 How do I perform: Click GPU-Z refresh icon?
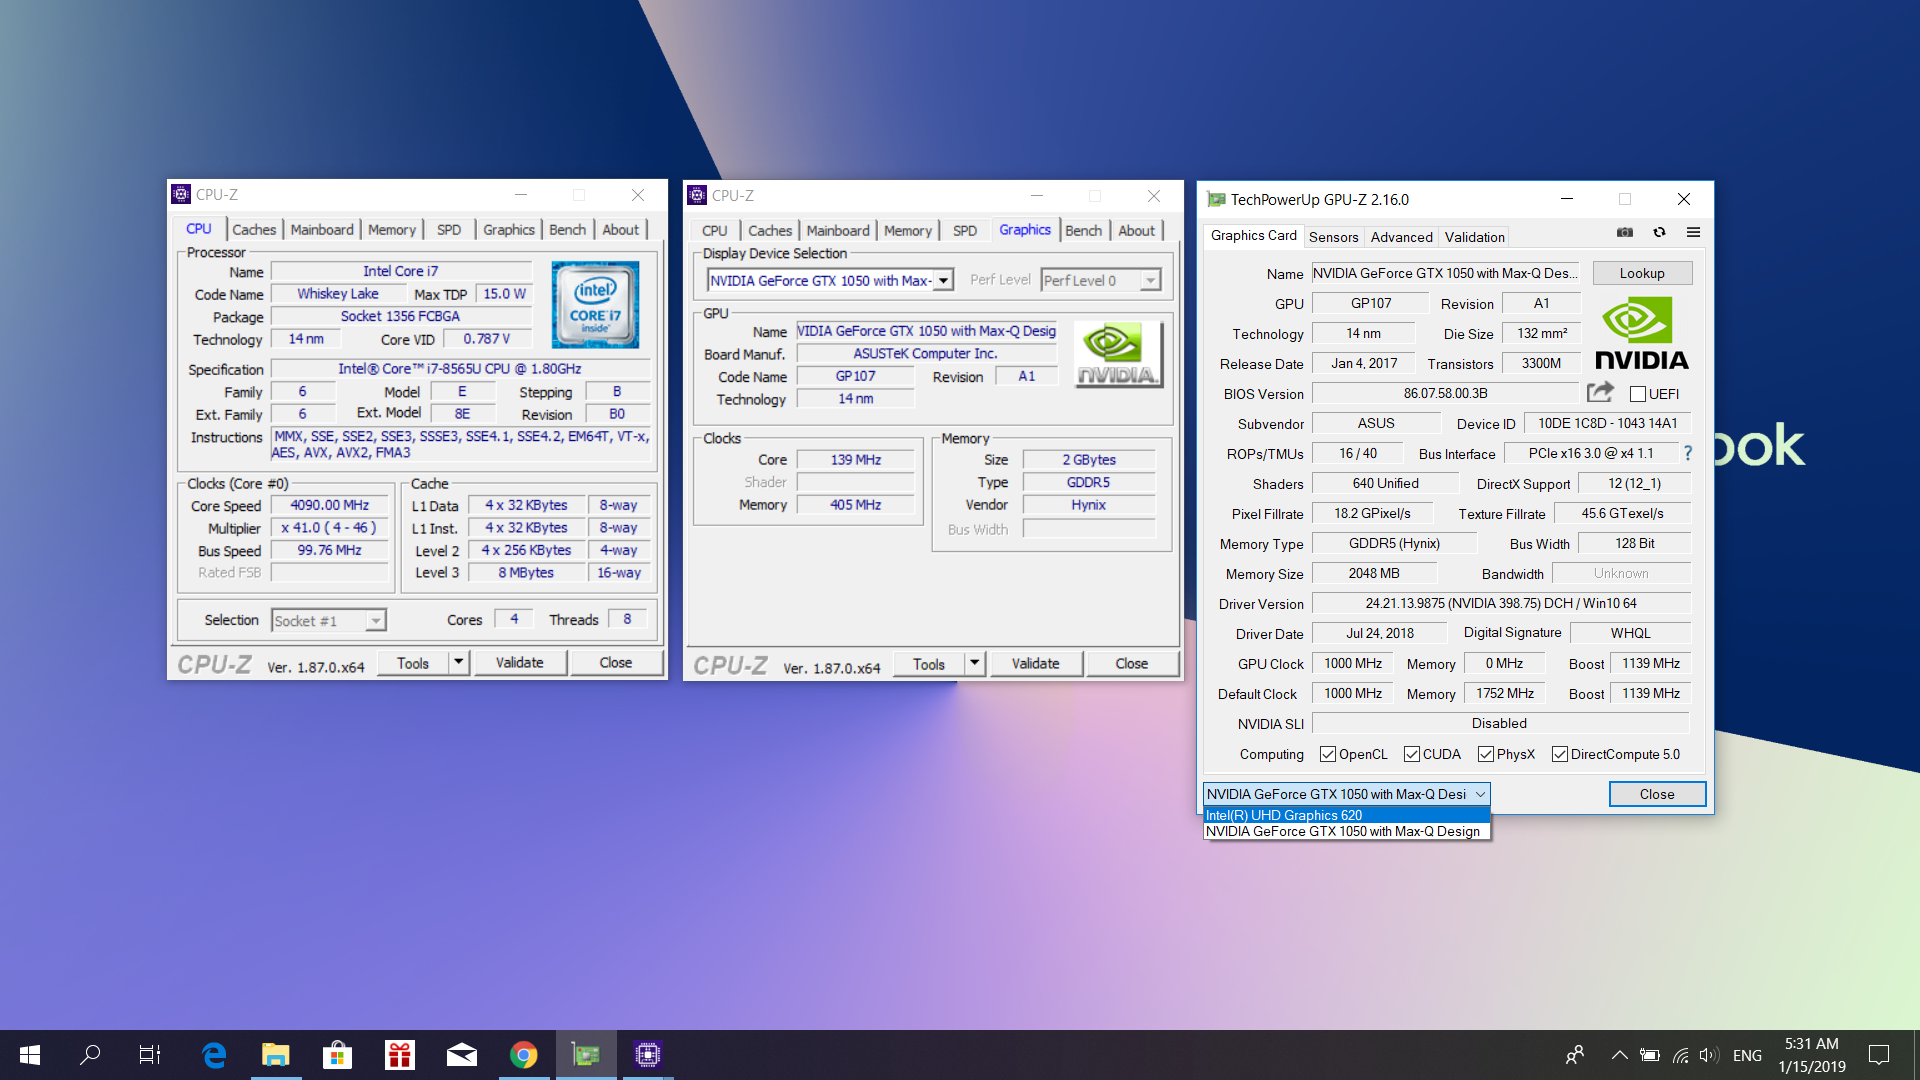click(1659, 232)
